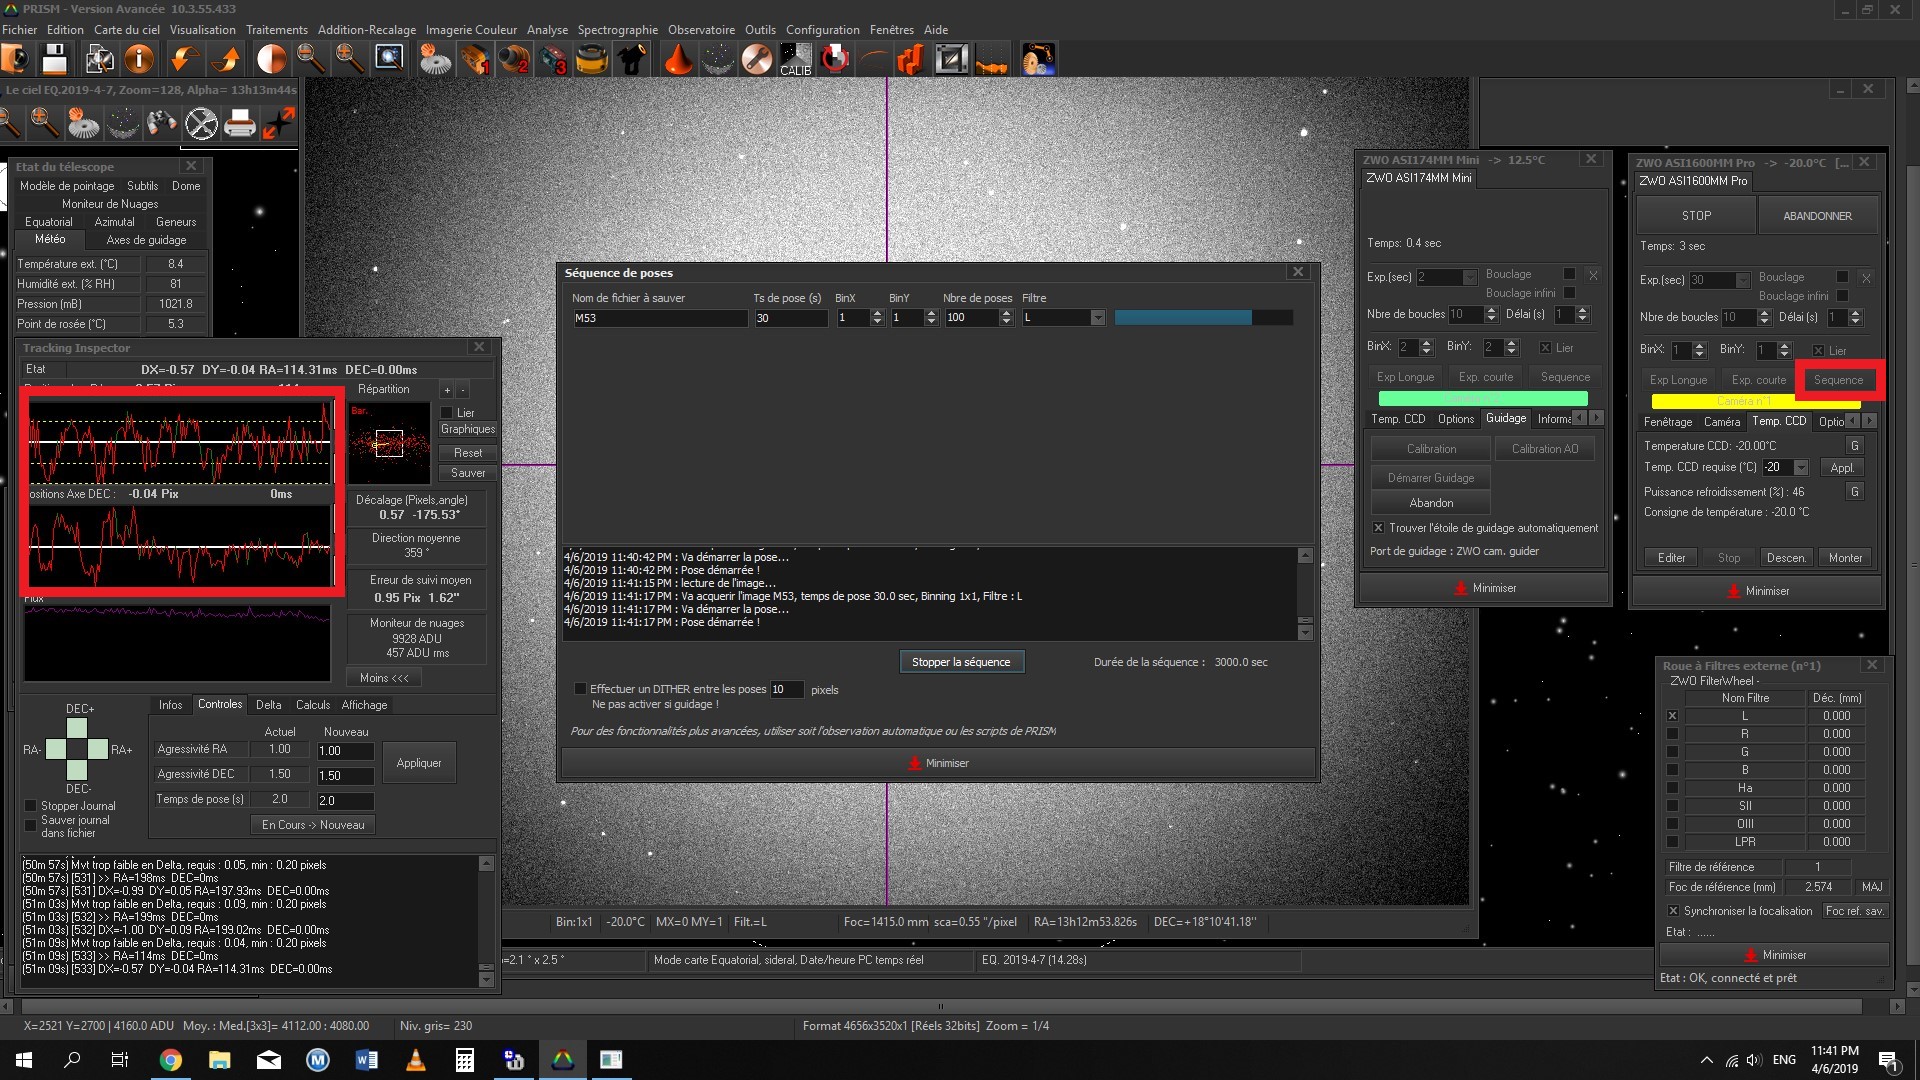This screenshot has width=1920, height=1080.
Task: Open Exp.(sec) dropdown for ASI1600MM Pro
Action: coord(1742,280)
